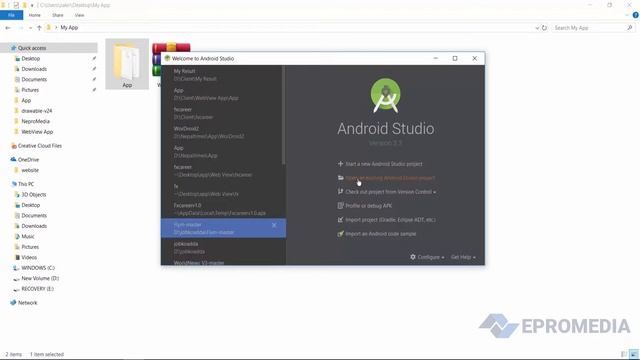Screen dimensions: 640x360
Task: Select website folder under OneDrive
Action: pos(30,170)
